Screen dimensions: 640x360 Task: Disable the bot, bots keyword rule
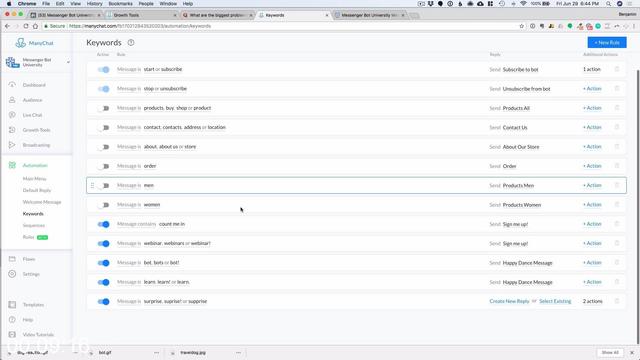tap(103, 263)
